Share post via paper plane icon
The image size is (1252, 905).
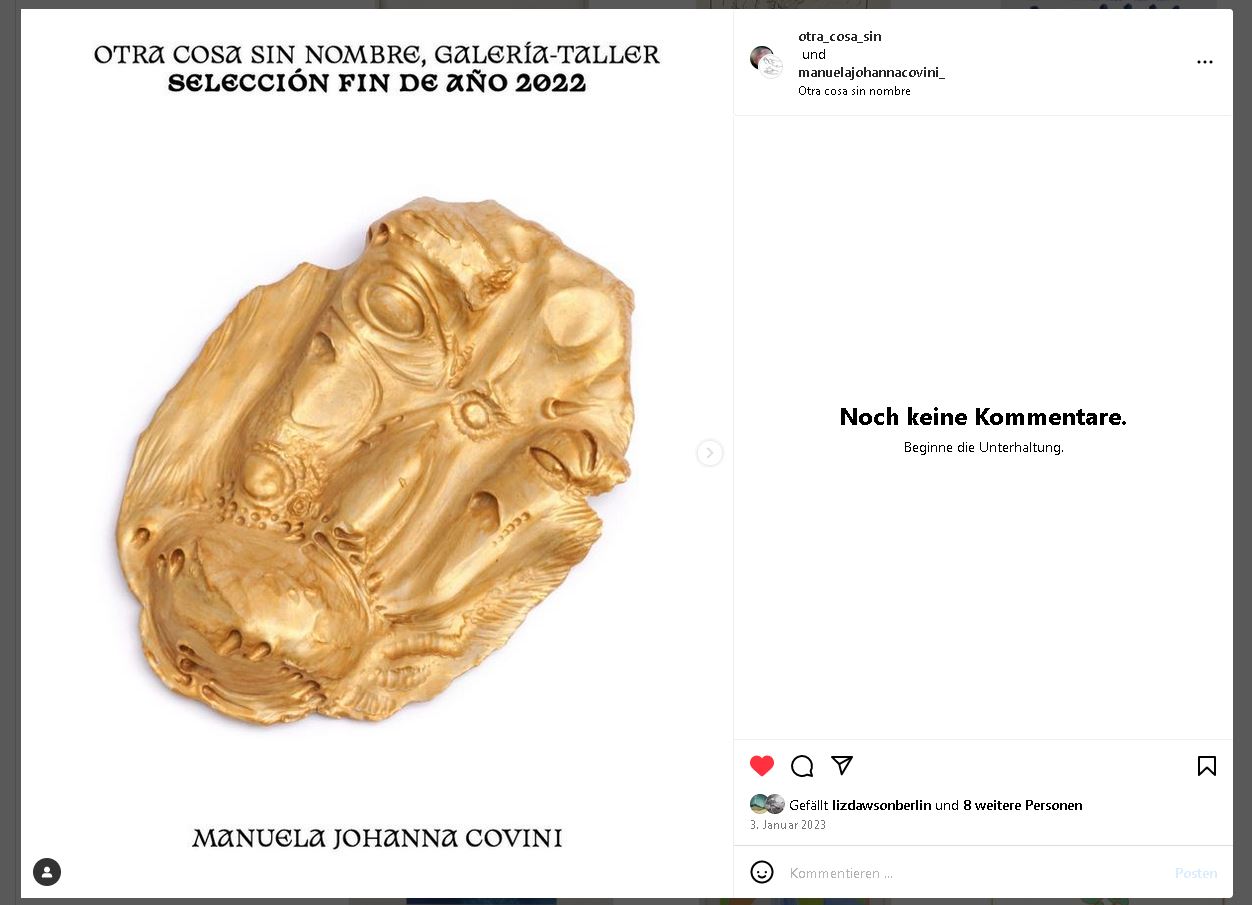tap(842, 765)
